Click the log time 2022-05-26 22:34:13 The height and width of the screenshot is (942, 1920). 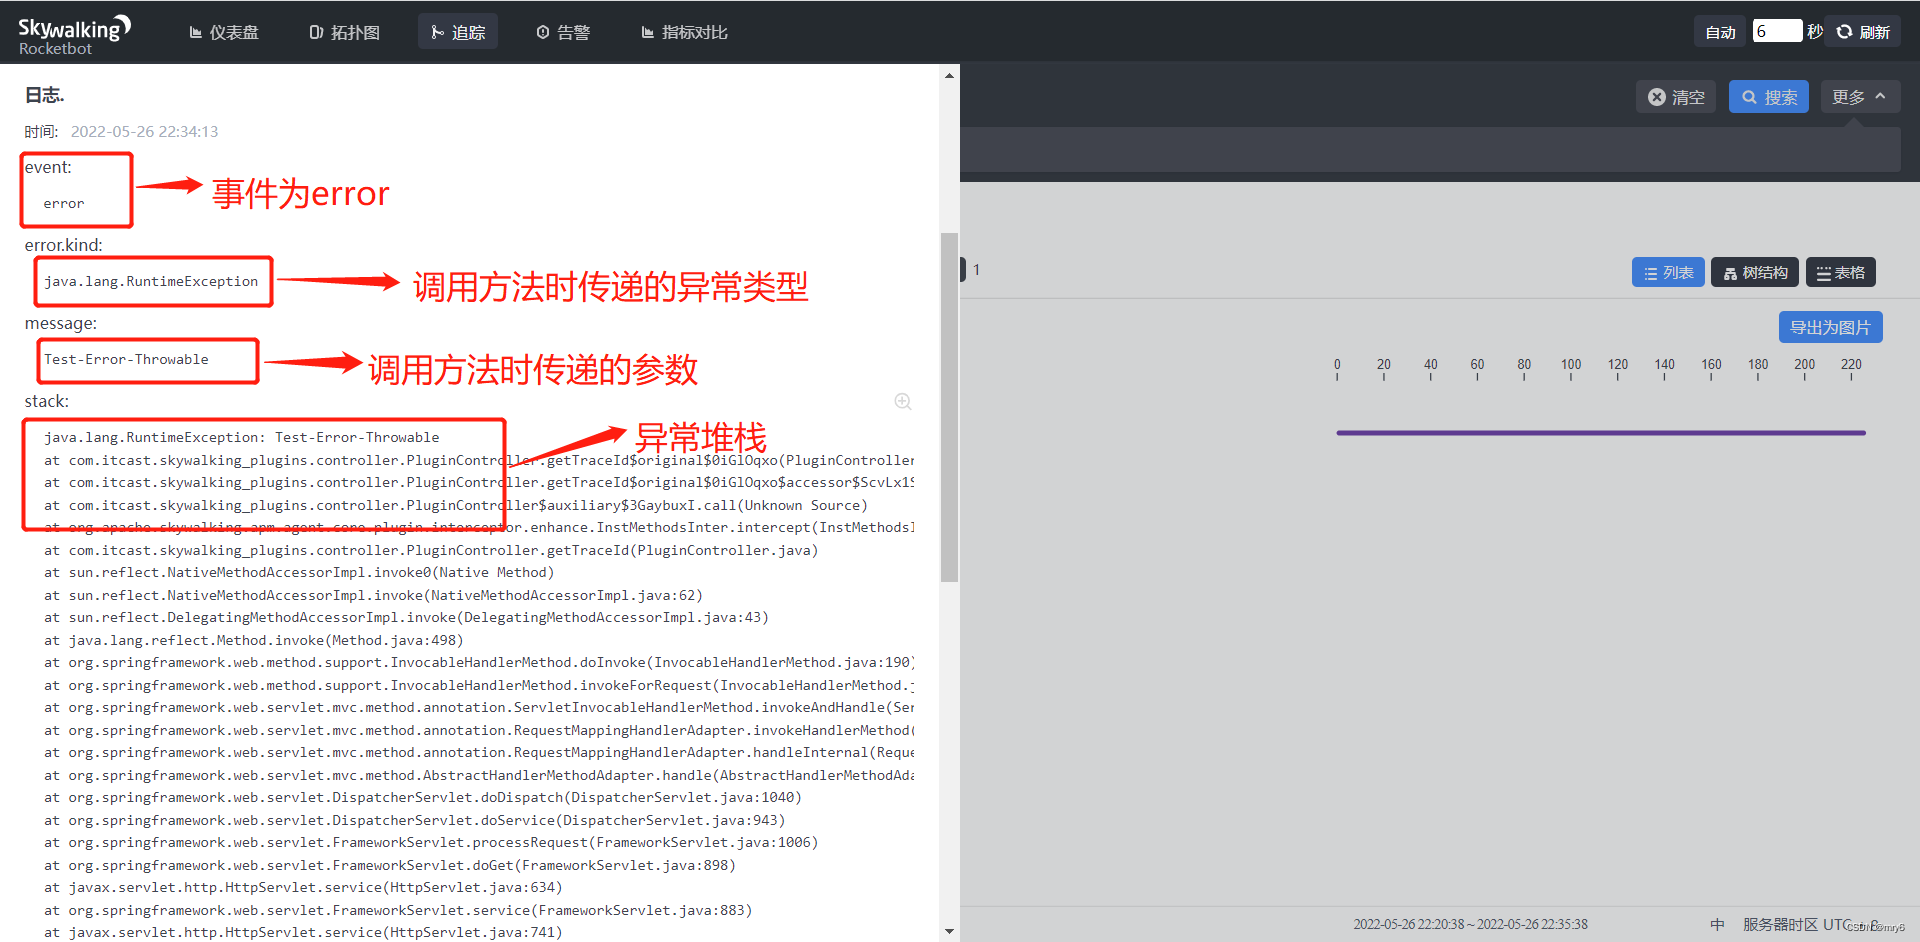point(144,131)
